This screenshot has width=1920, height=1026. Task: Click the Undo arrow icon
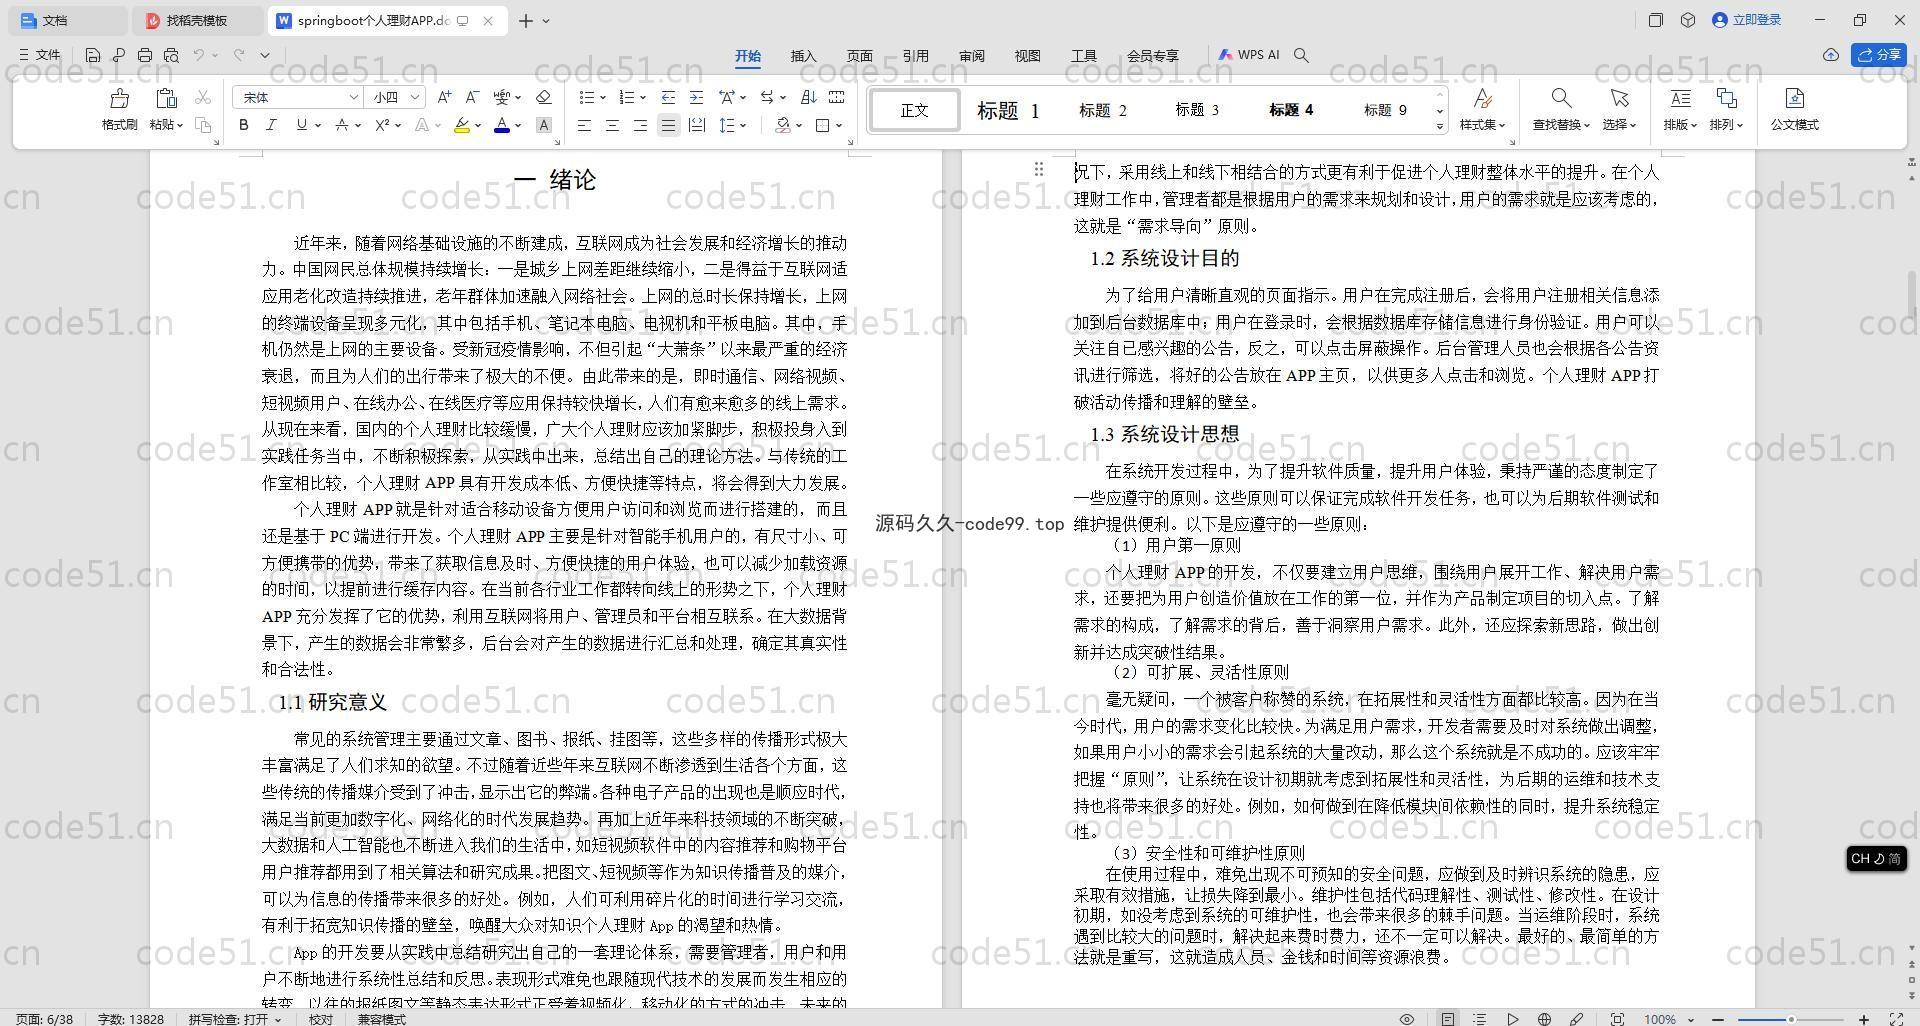click(199, 55)
